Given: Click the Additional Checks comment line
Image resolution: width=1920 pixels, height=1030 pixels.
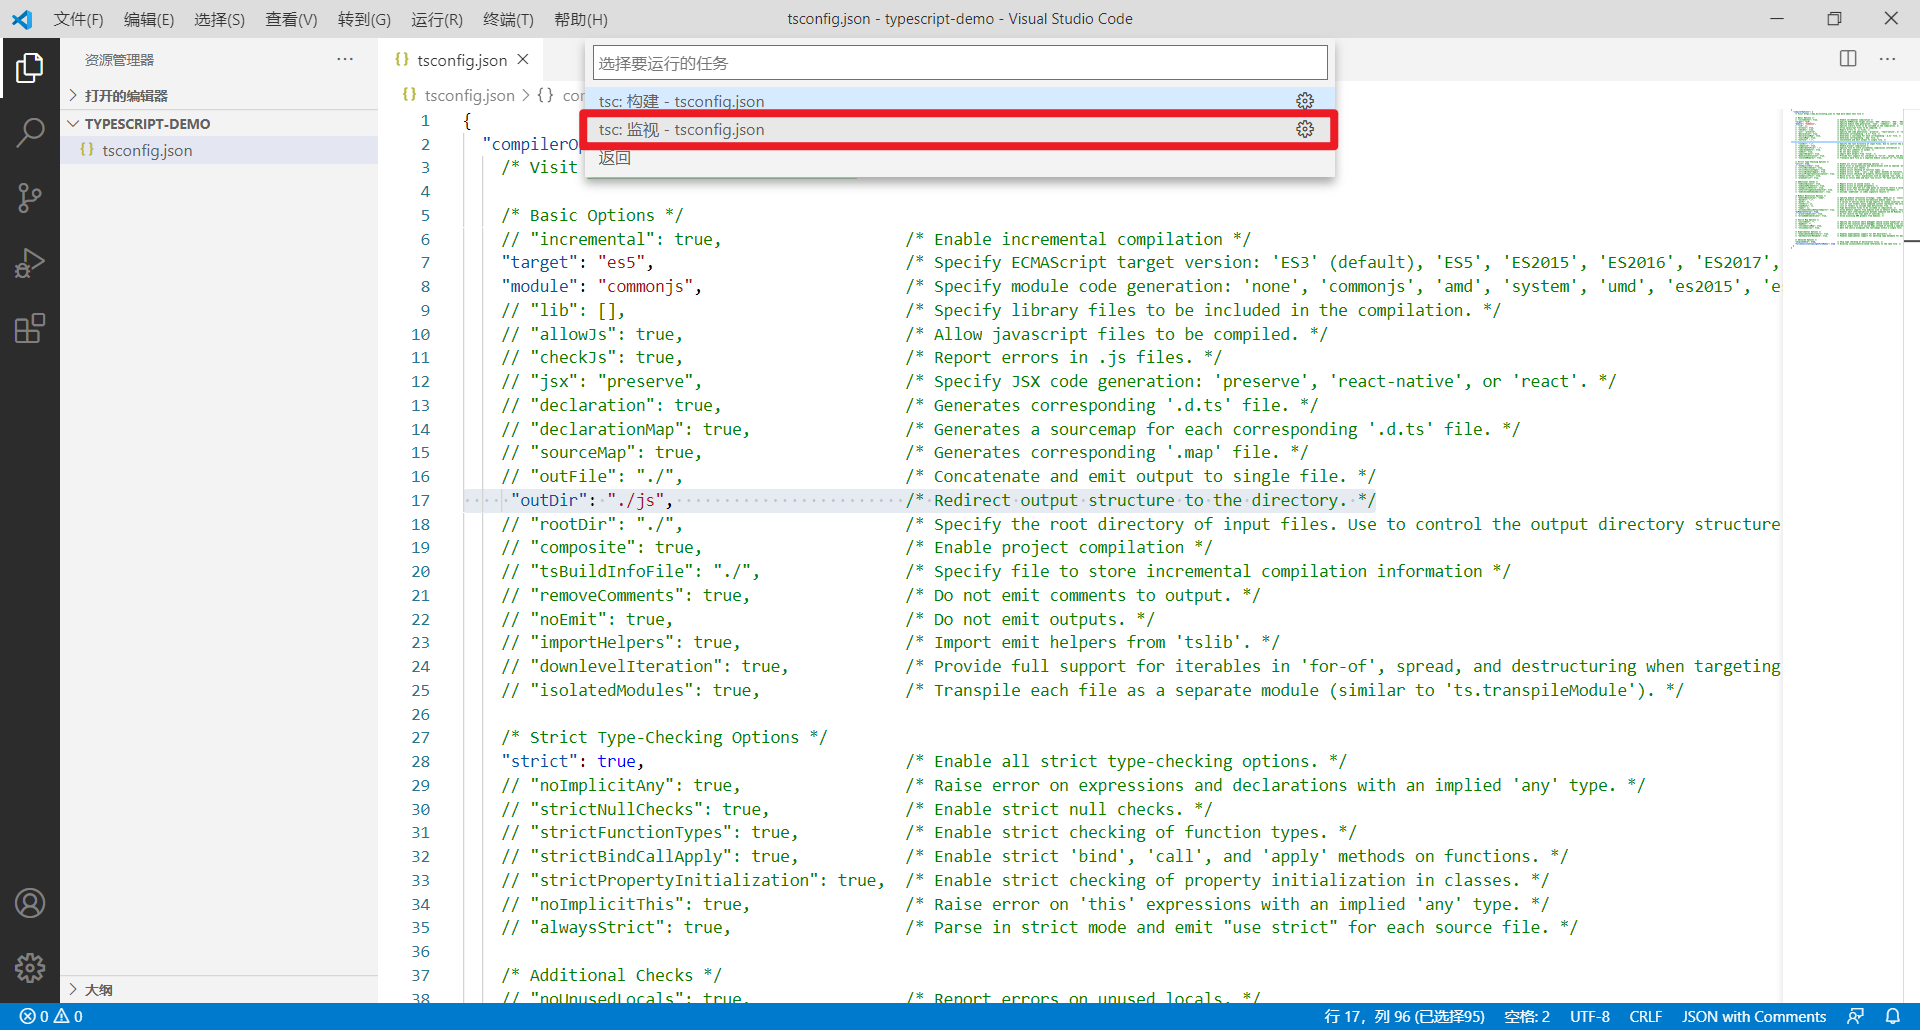Looking at the screenshot, I should [611, 975].
